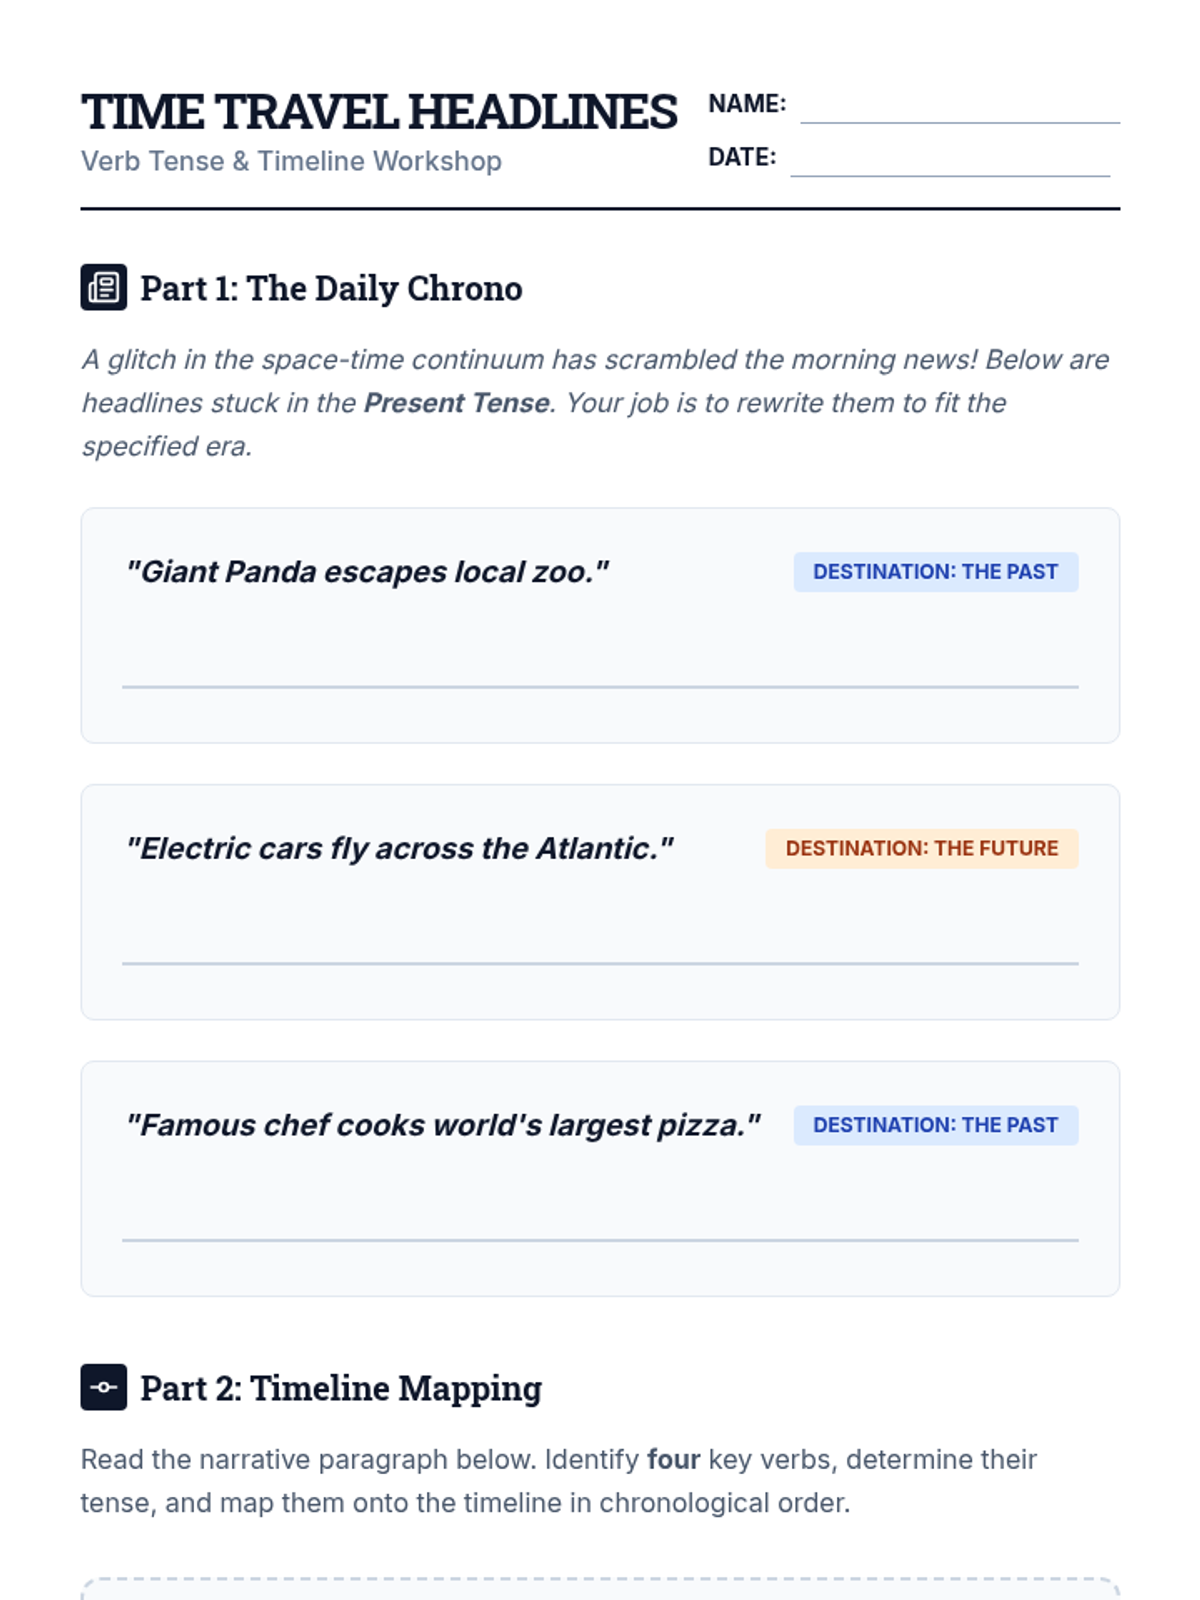Click the bold Present Tense text
The height and width of the screenshot is (1600, 1200).
coord(456,403)
